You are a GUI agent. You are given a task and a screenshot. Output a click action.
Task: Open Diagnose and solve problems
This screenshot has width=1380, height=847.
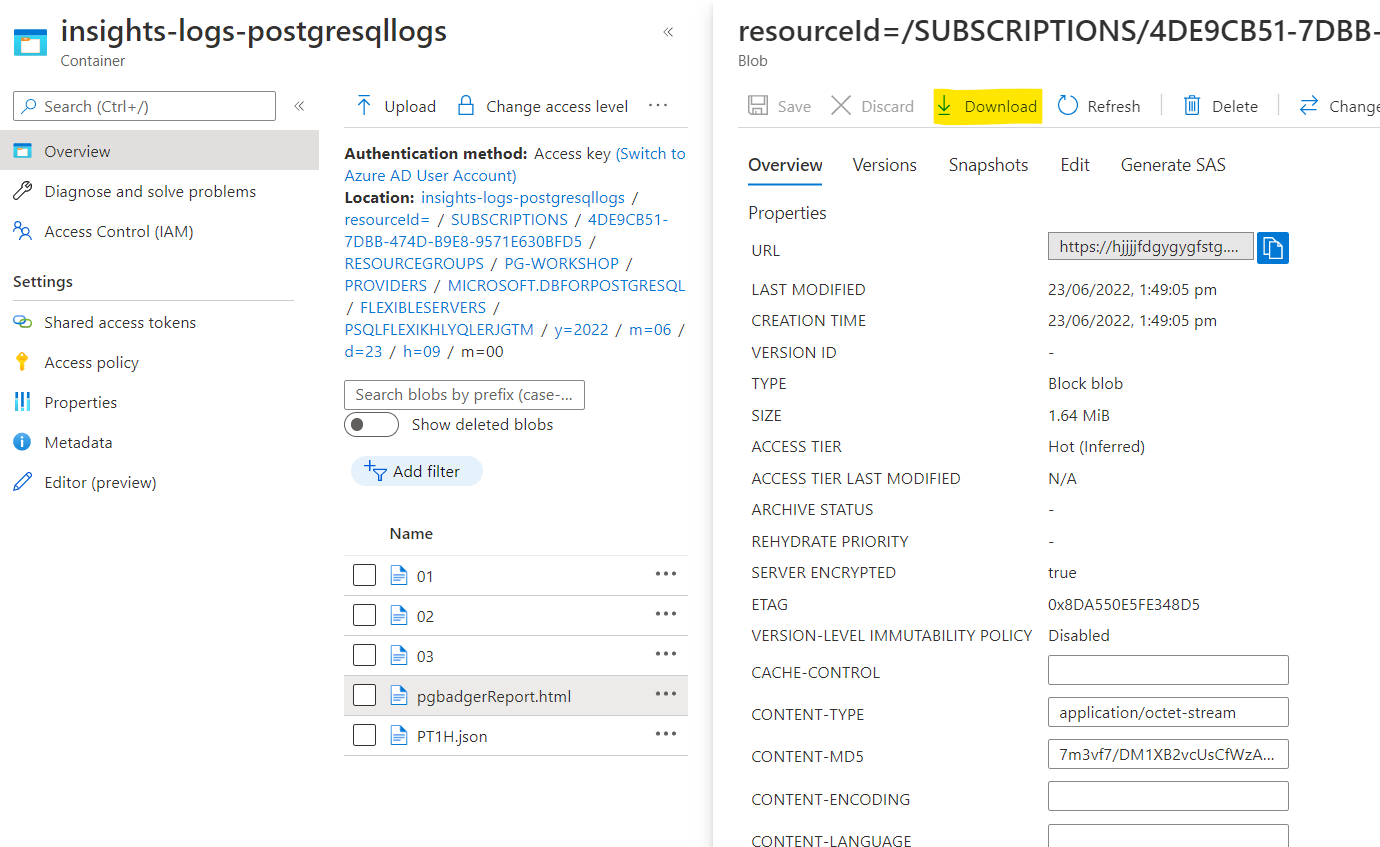[x=150, y=191]
